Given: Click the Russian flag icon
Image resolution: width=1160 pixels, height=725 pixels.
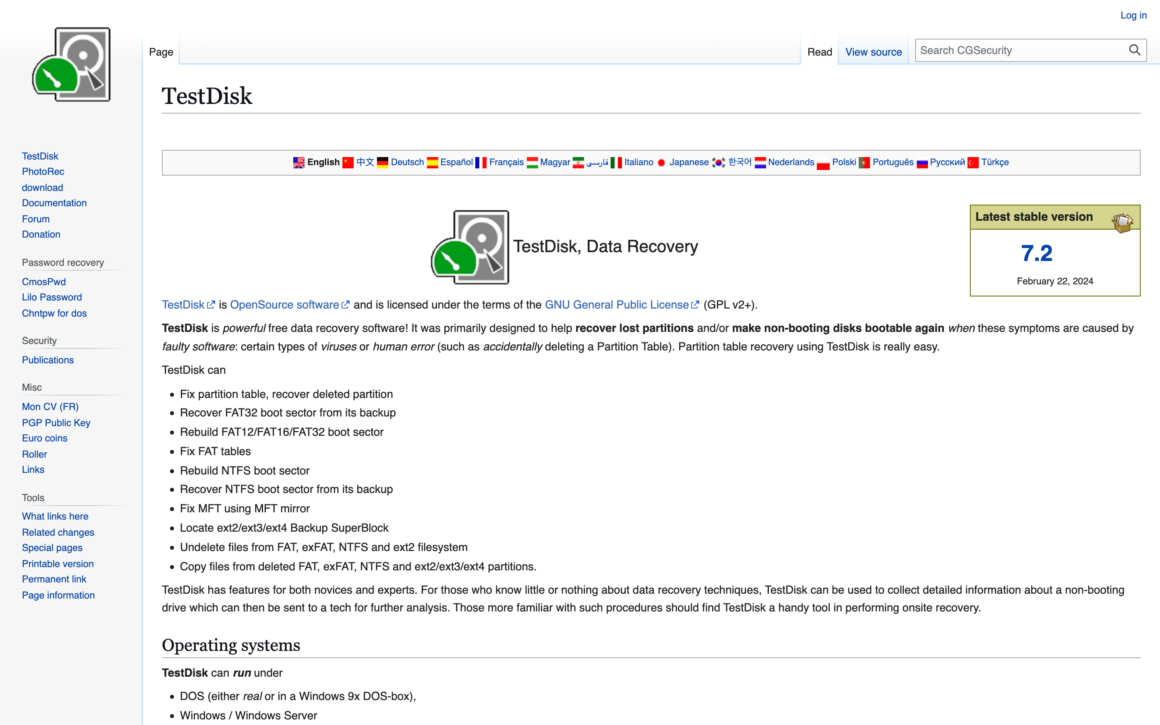Looking at the screenshot, I should (x=922, y=163).
